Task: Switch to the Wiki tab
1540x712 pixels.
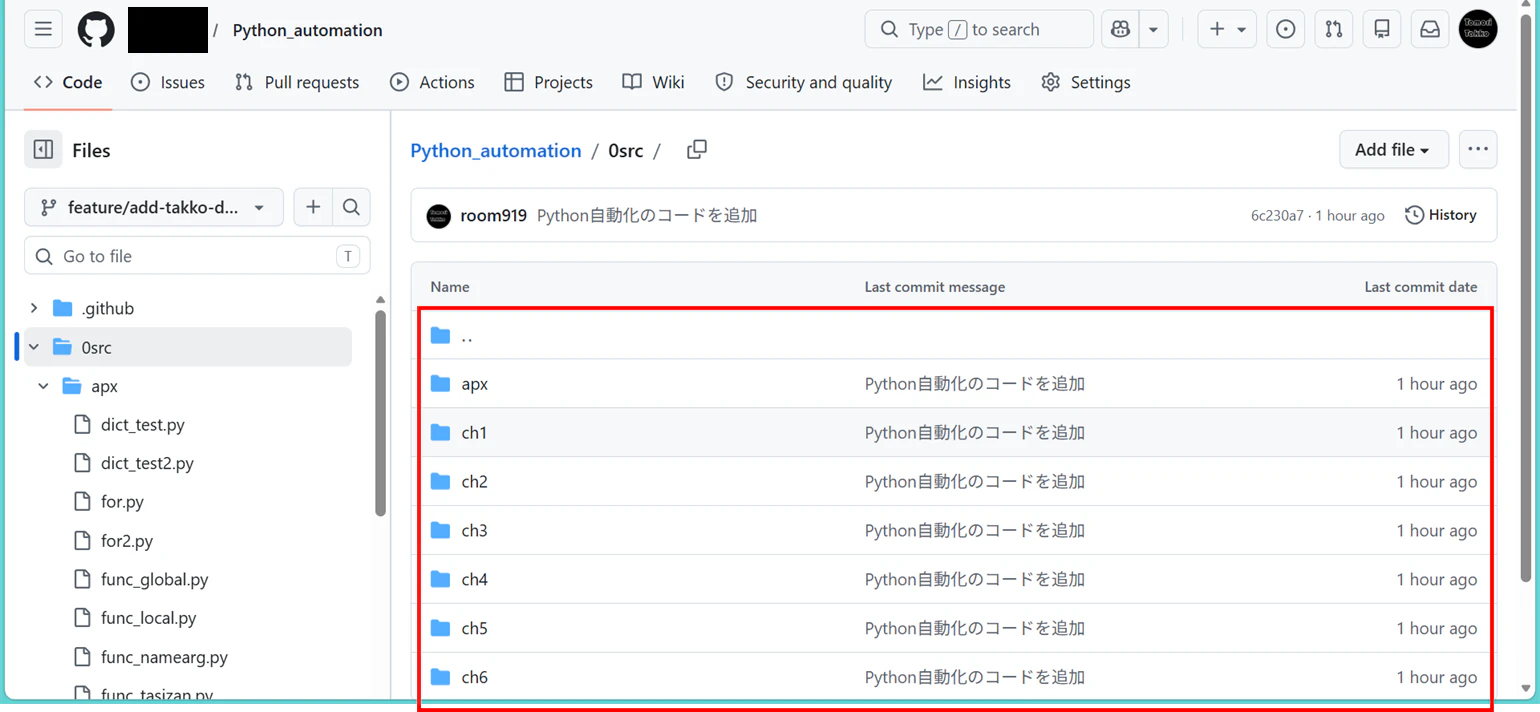Action: tap(653, 82)
